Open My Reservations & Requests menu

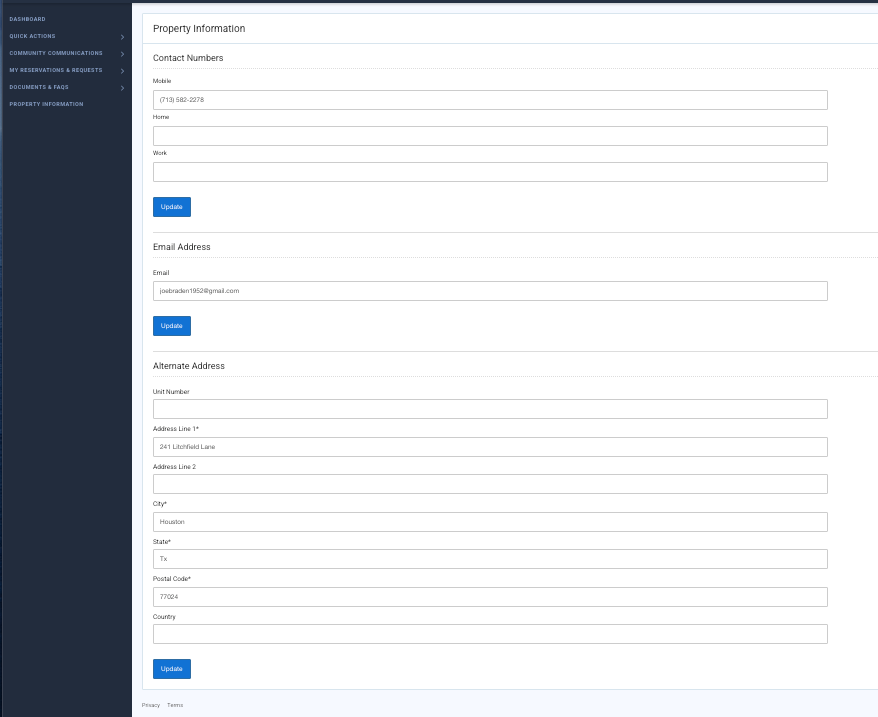[56, 70]
